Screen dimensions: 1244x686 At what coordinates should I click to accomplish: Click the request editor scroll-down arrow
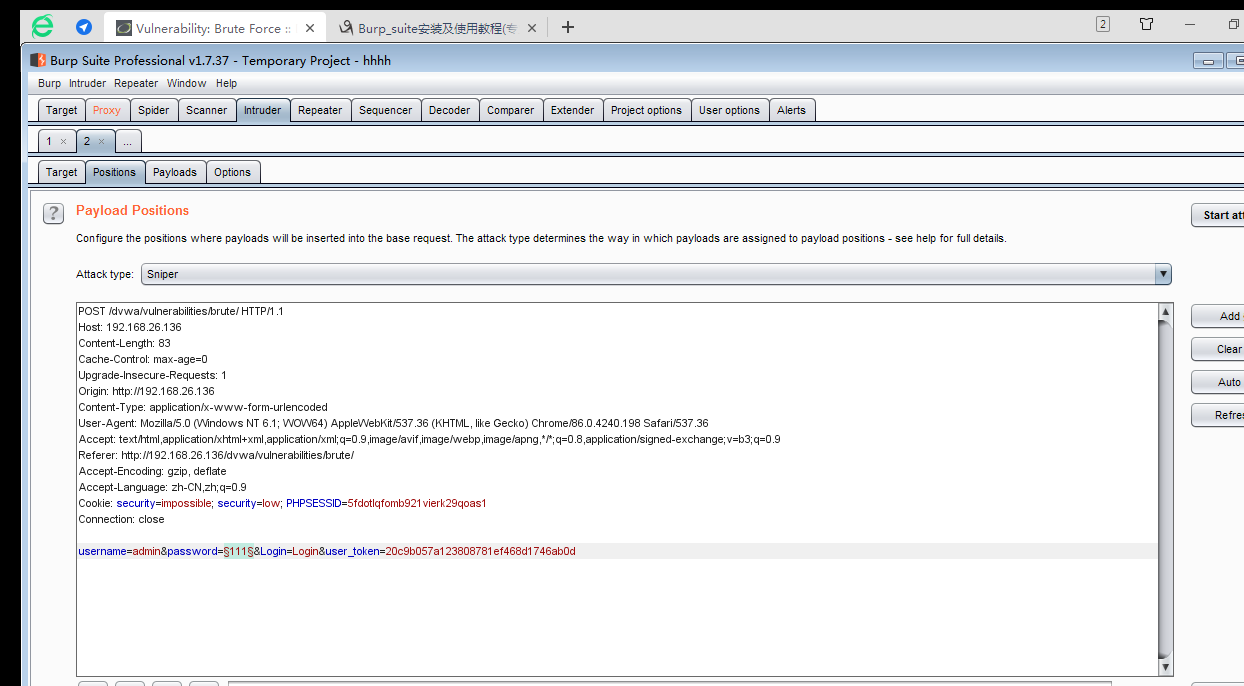[x=1165, y=667]
